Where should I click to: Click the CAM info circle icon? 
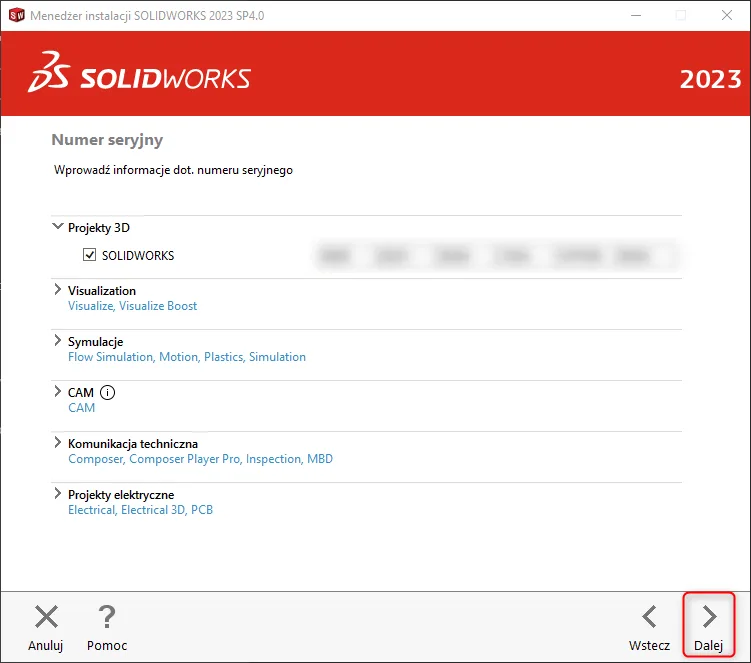pyautogui.click(x=107, y=393)
